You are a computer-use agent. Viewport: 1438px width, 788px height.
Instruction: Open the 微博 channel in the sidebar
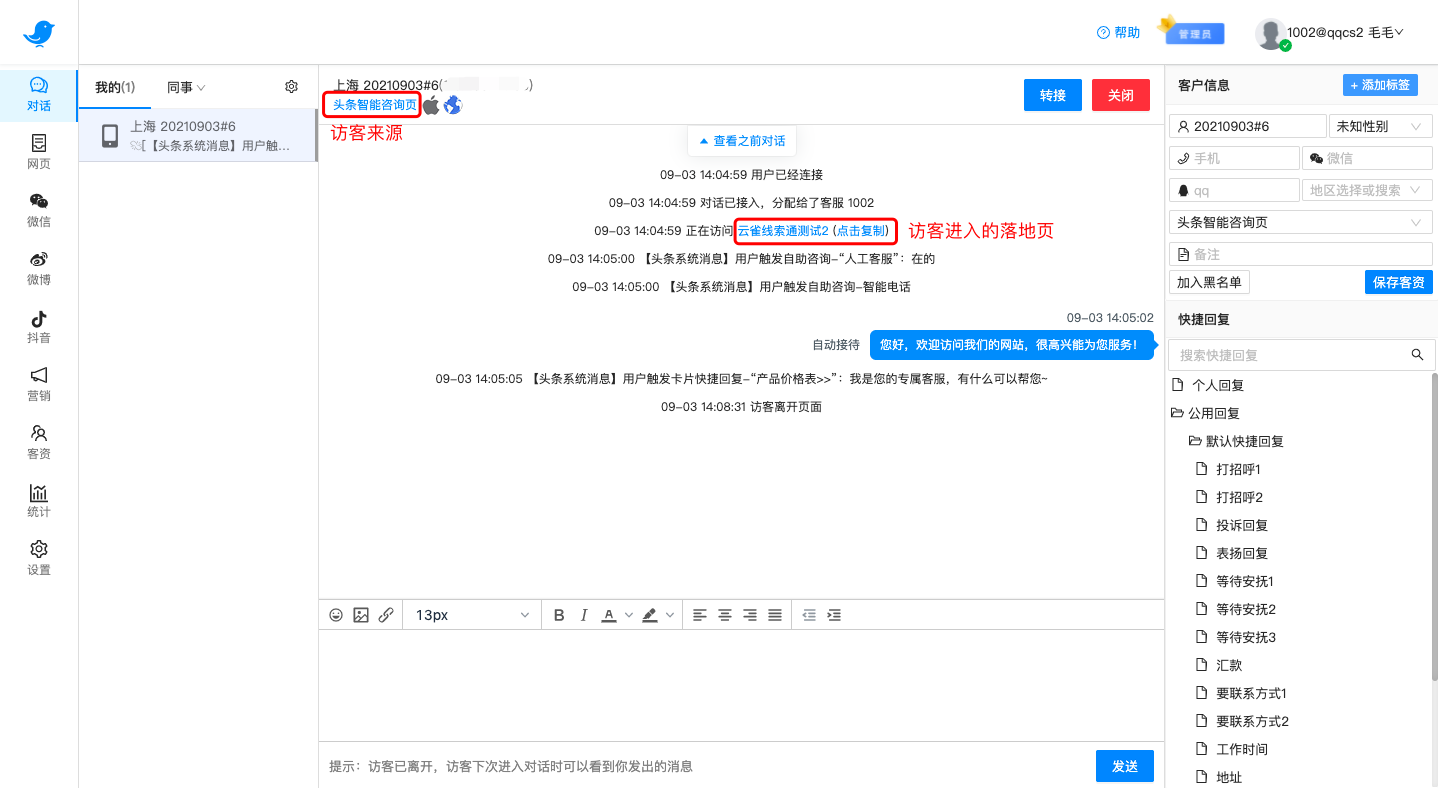38,268
